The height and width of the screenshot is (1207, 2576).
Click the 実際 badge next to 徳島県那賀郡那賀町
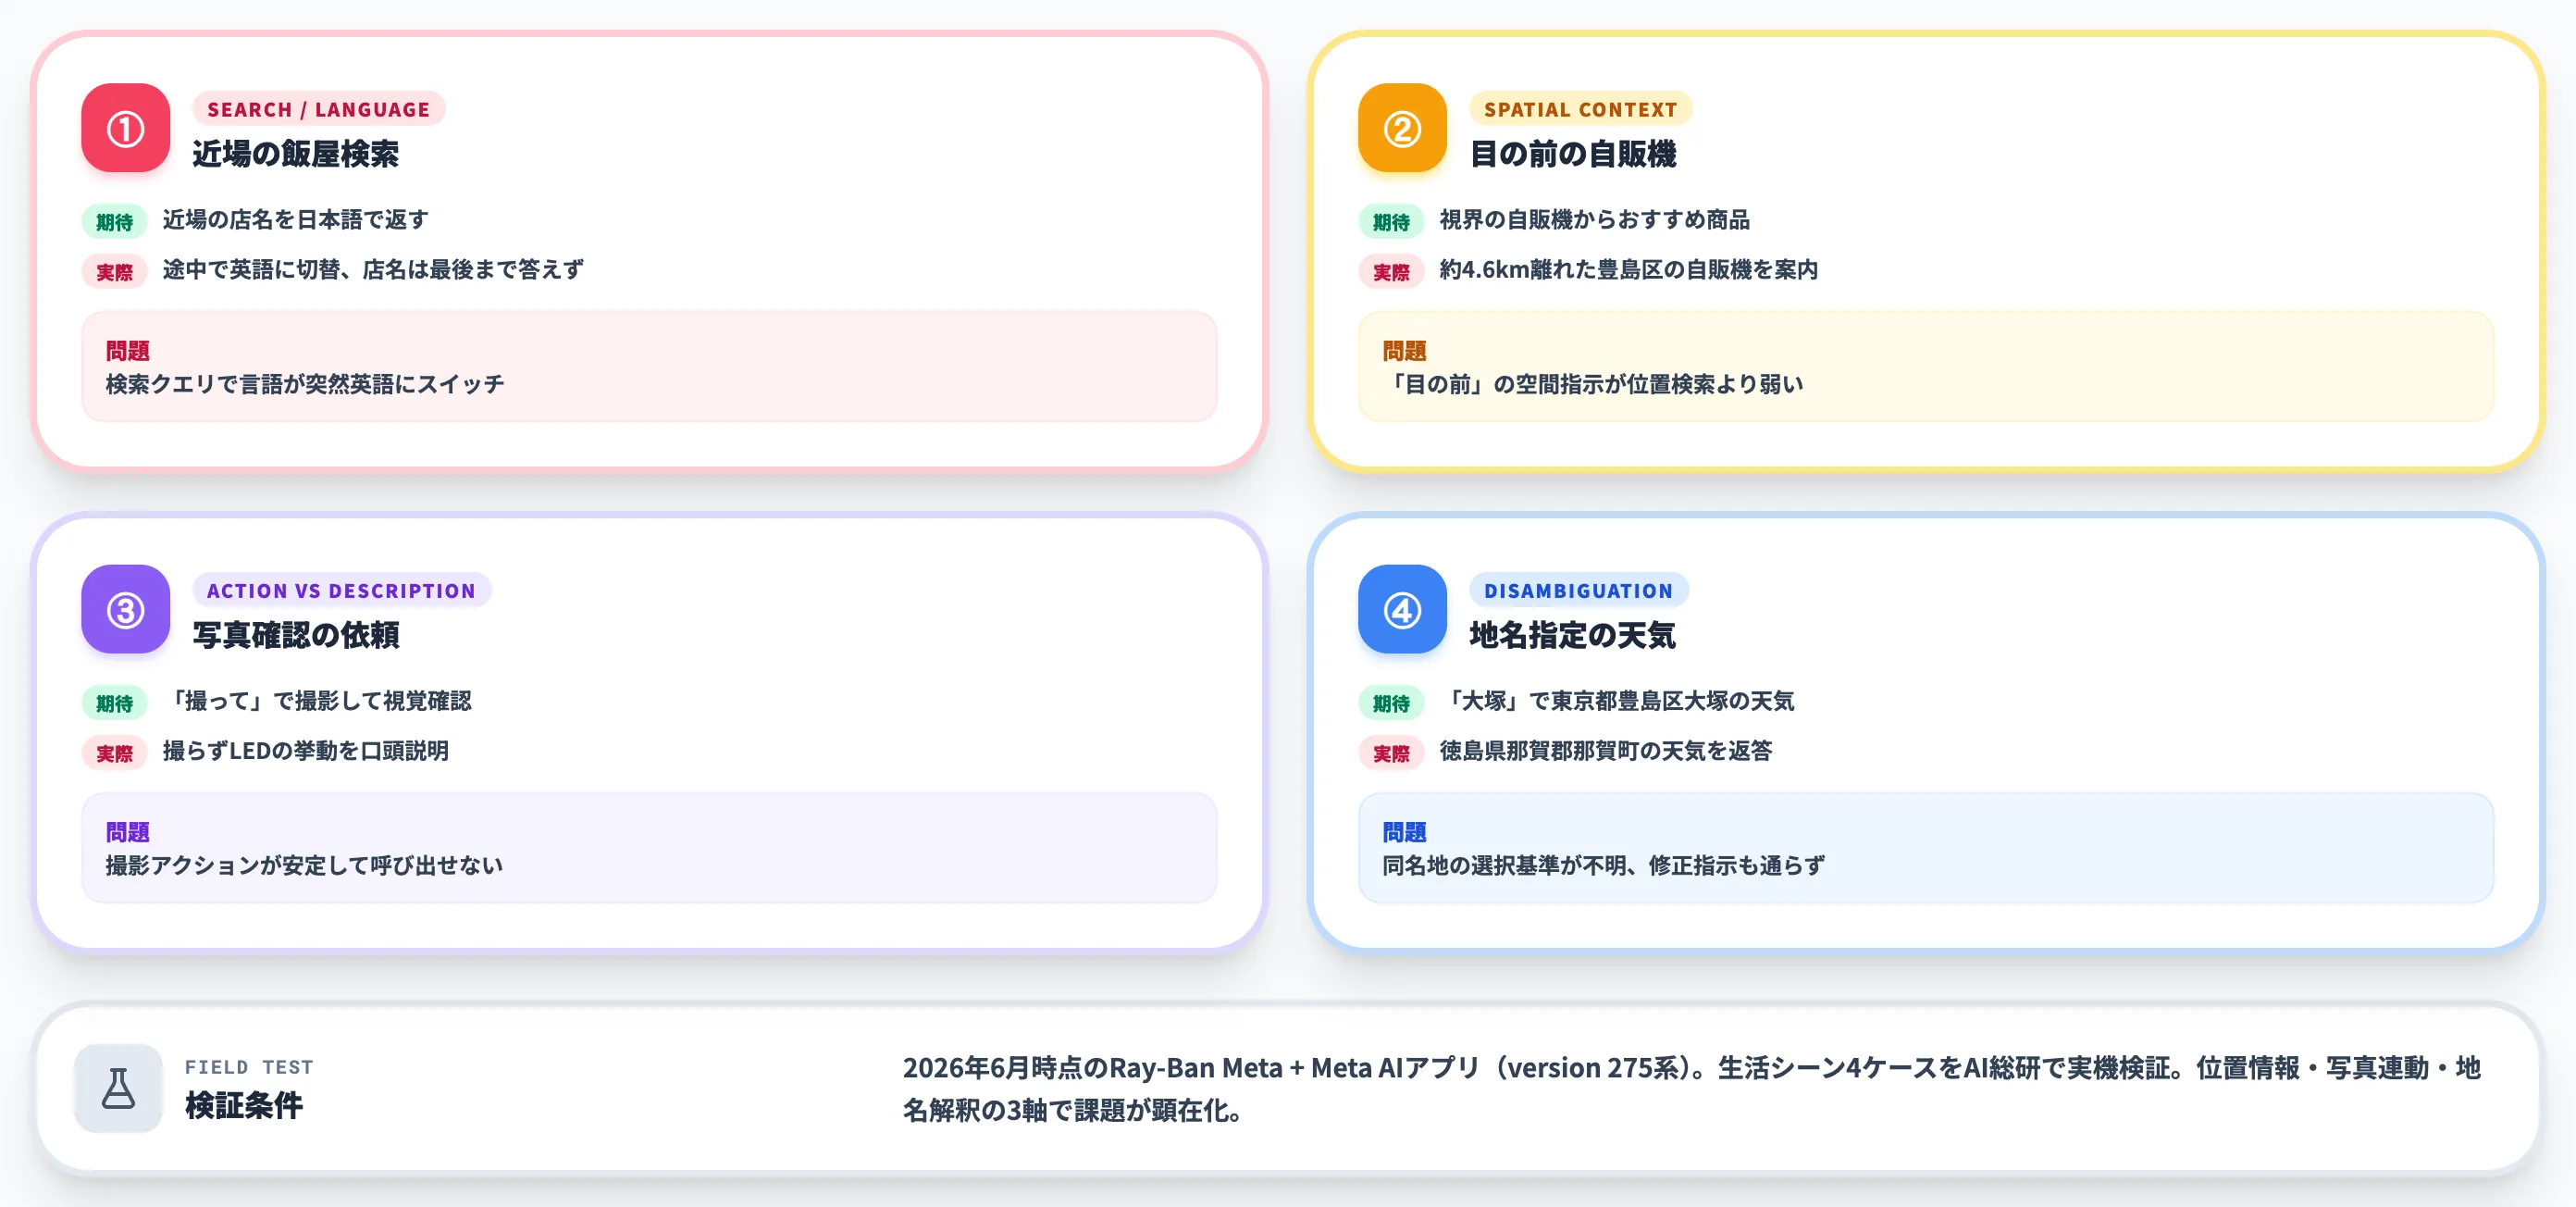click(1391, 752)
